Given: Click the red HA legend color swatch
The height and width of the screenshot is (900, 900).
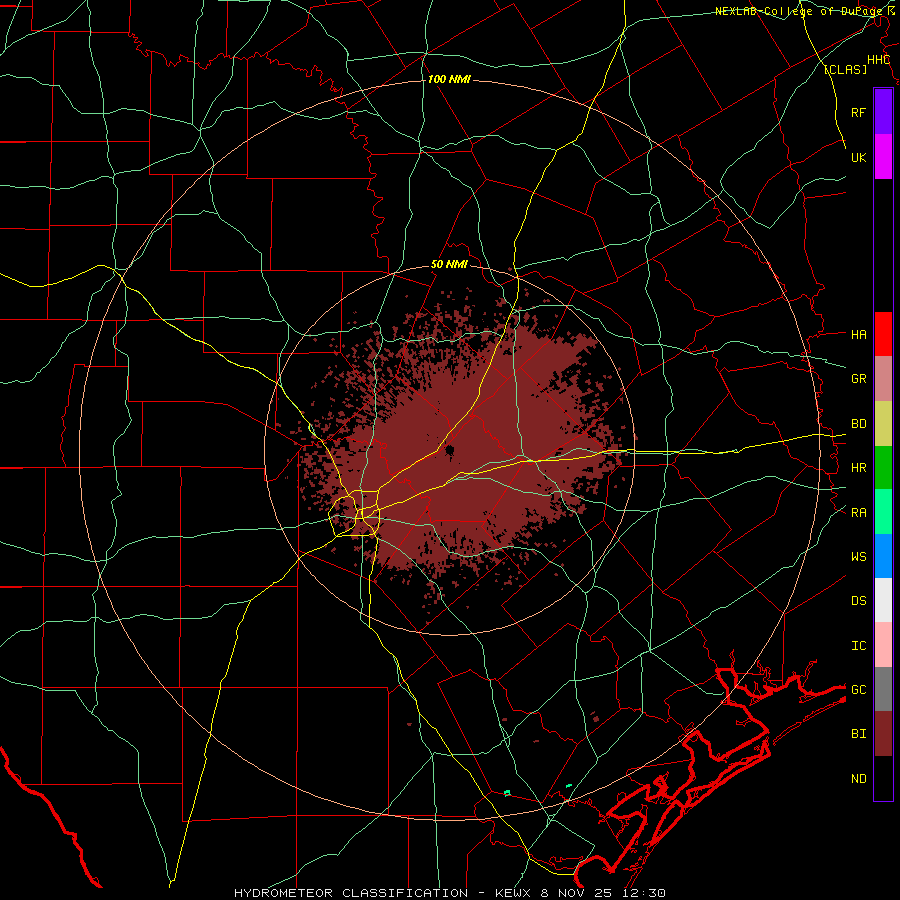Looking at the screenshot, I should [x=883, y=334].
